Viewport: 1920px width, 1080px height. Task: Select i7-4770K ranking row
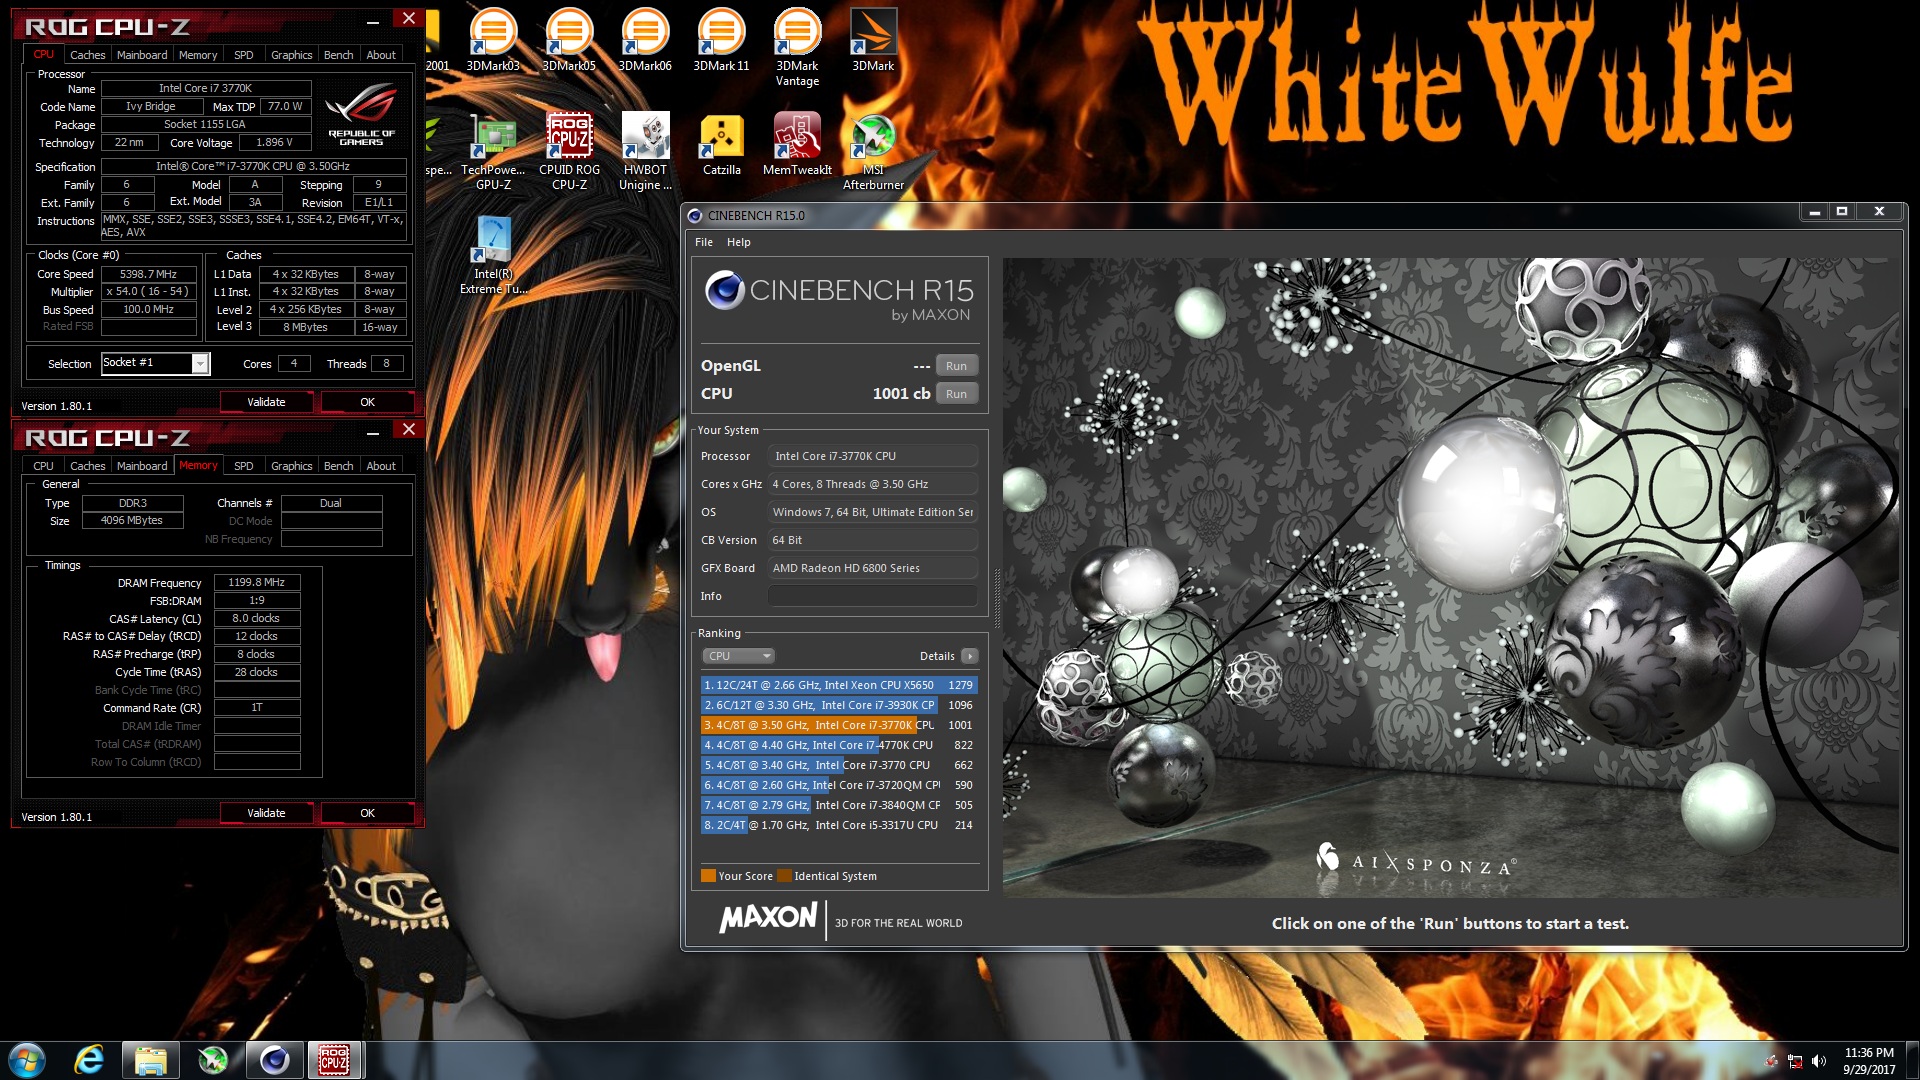pos(839,745)
